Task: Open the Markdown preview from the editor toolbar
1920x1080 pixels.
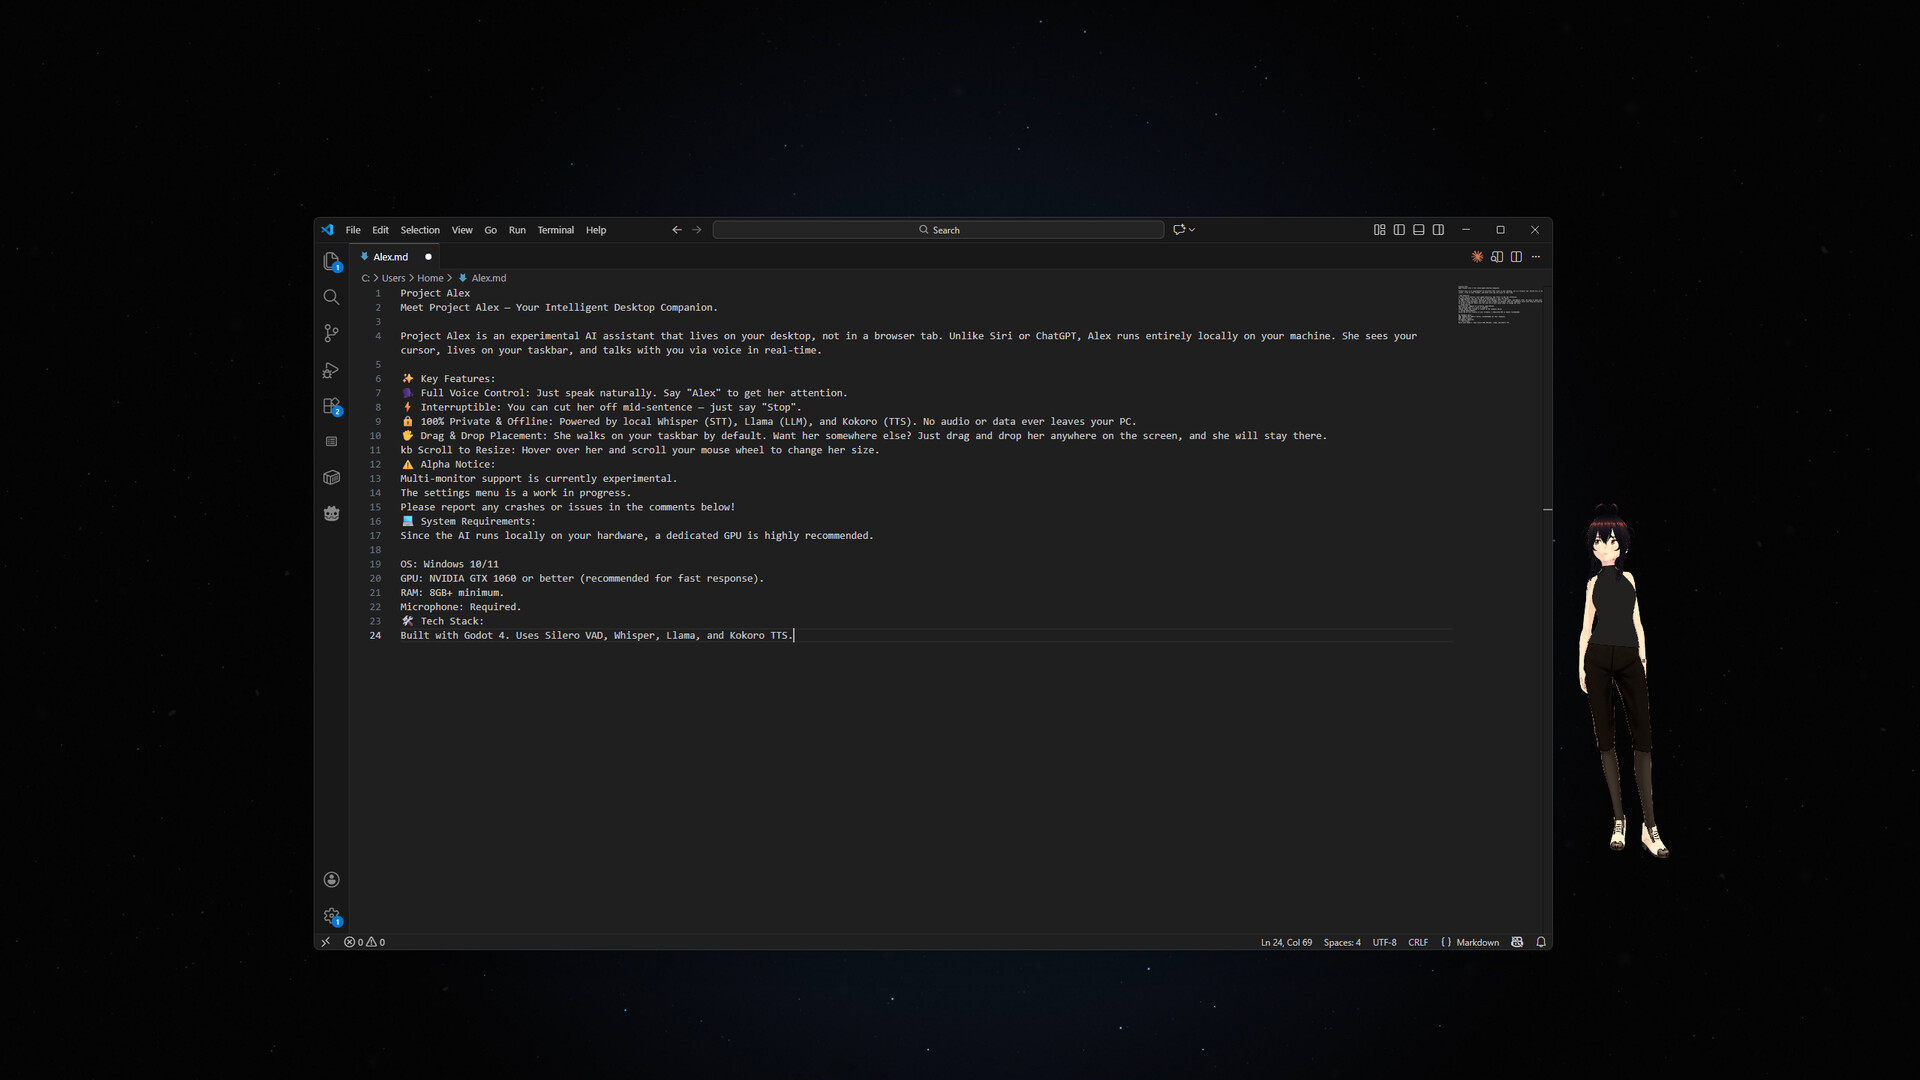Action: (x=1496, y=257)
